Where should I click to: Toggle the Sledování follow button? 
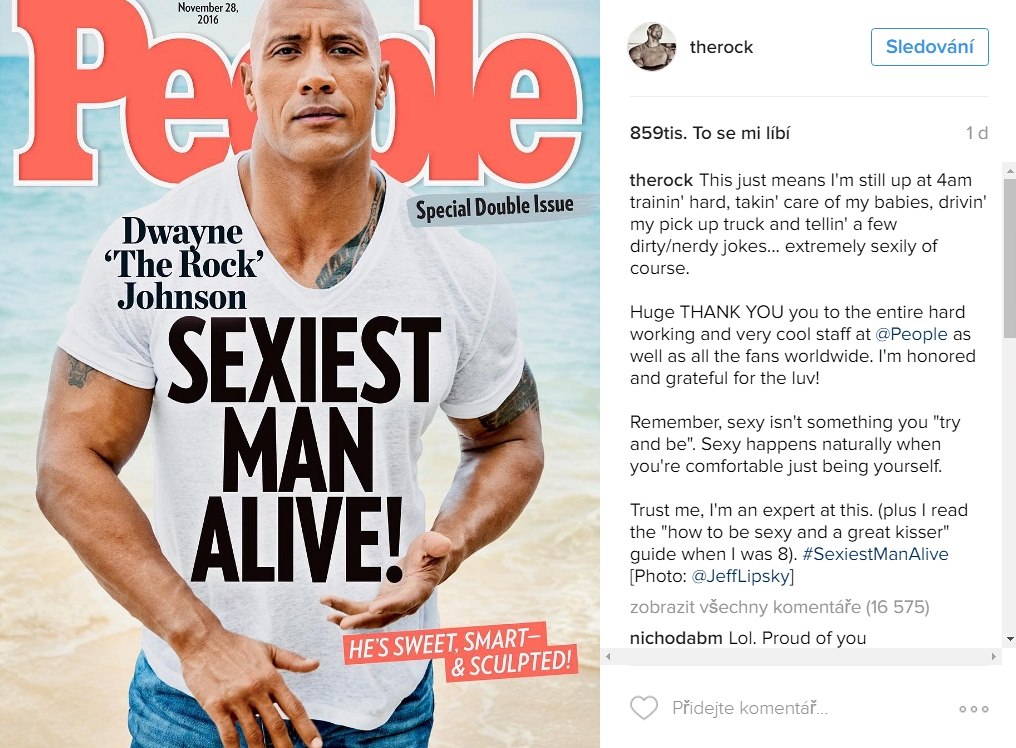[x=929, y=47]
